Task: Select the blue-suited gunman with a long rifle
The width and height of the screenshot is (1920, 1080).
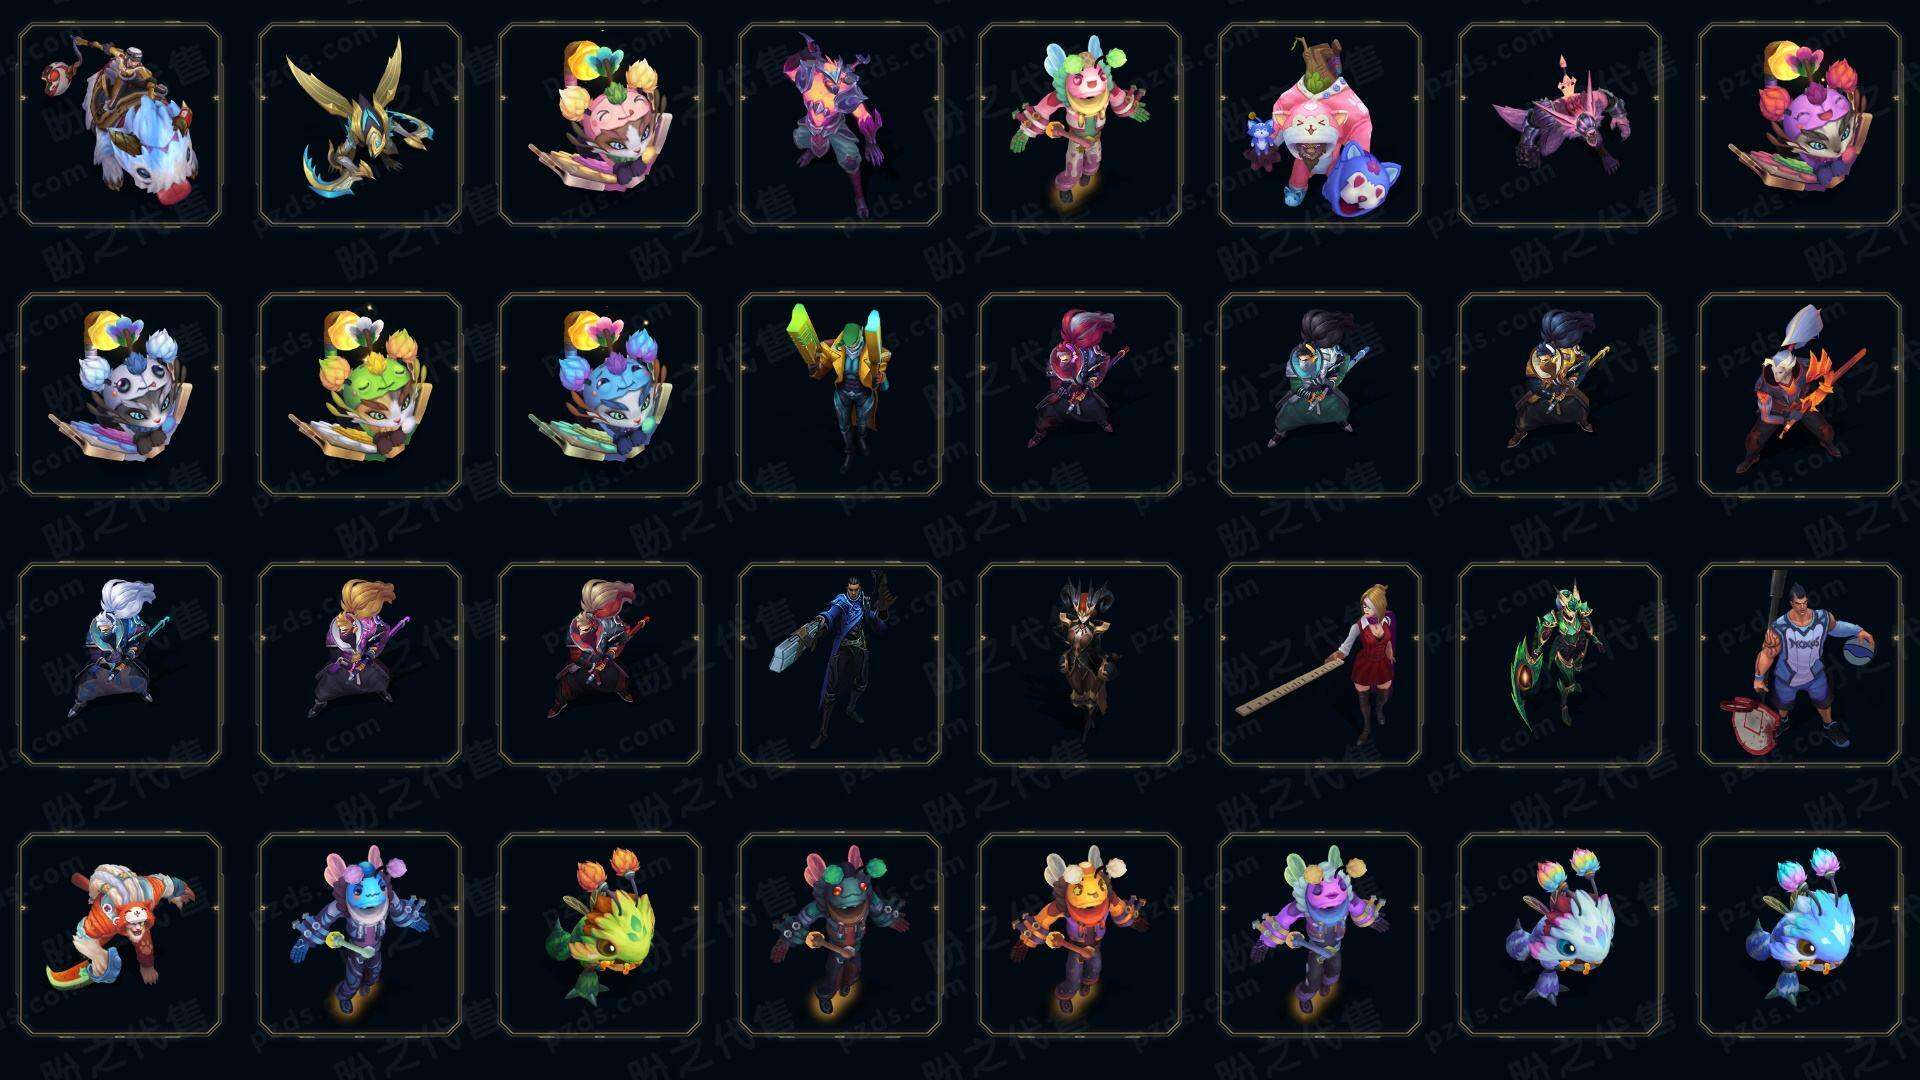Action: [840, 664]
